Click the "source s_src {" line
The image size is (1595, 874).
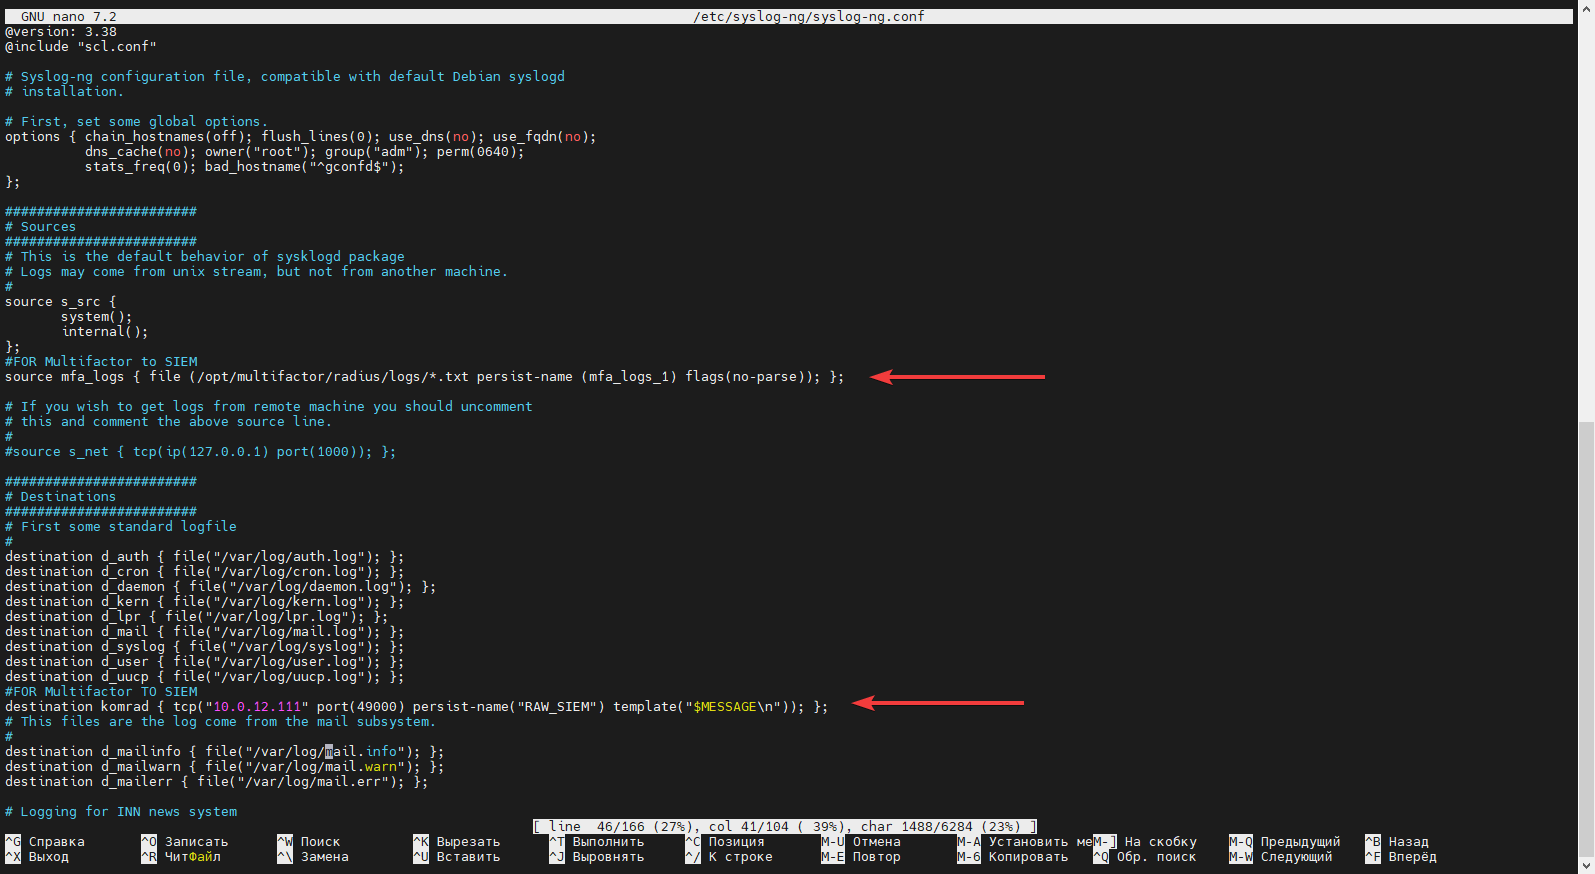pos(61,302)
